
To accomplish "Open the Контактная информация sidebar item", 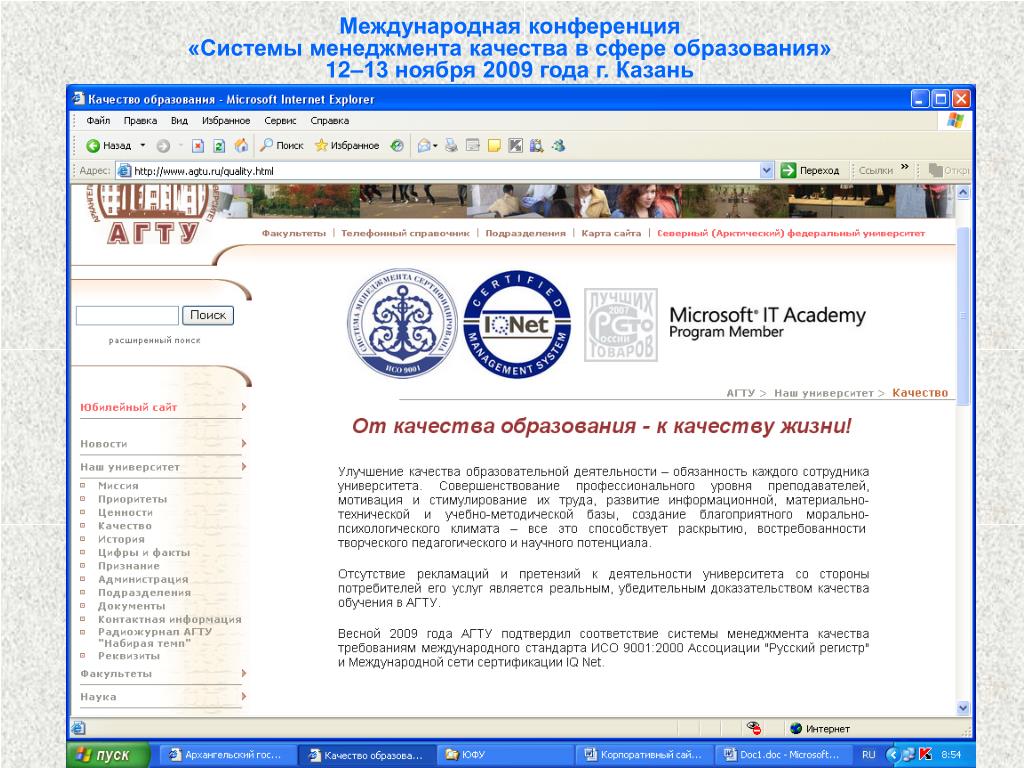I will click(170, 619).
